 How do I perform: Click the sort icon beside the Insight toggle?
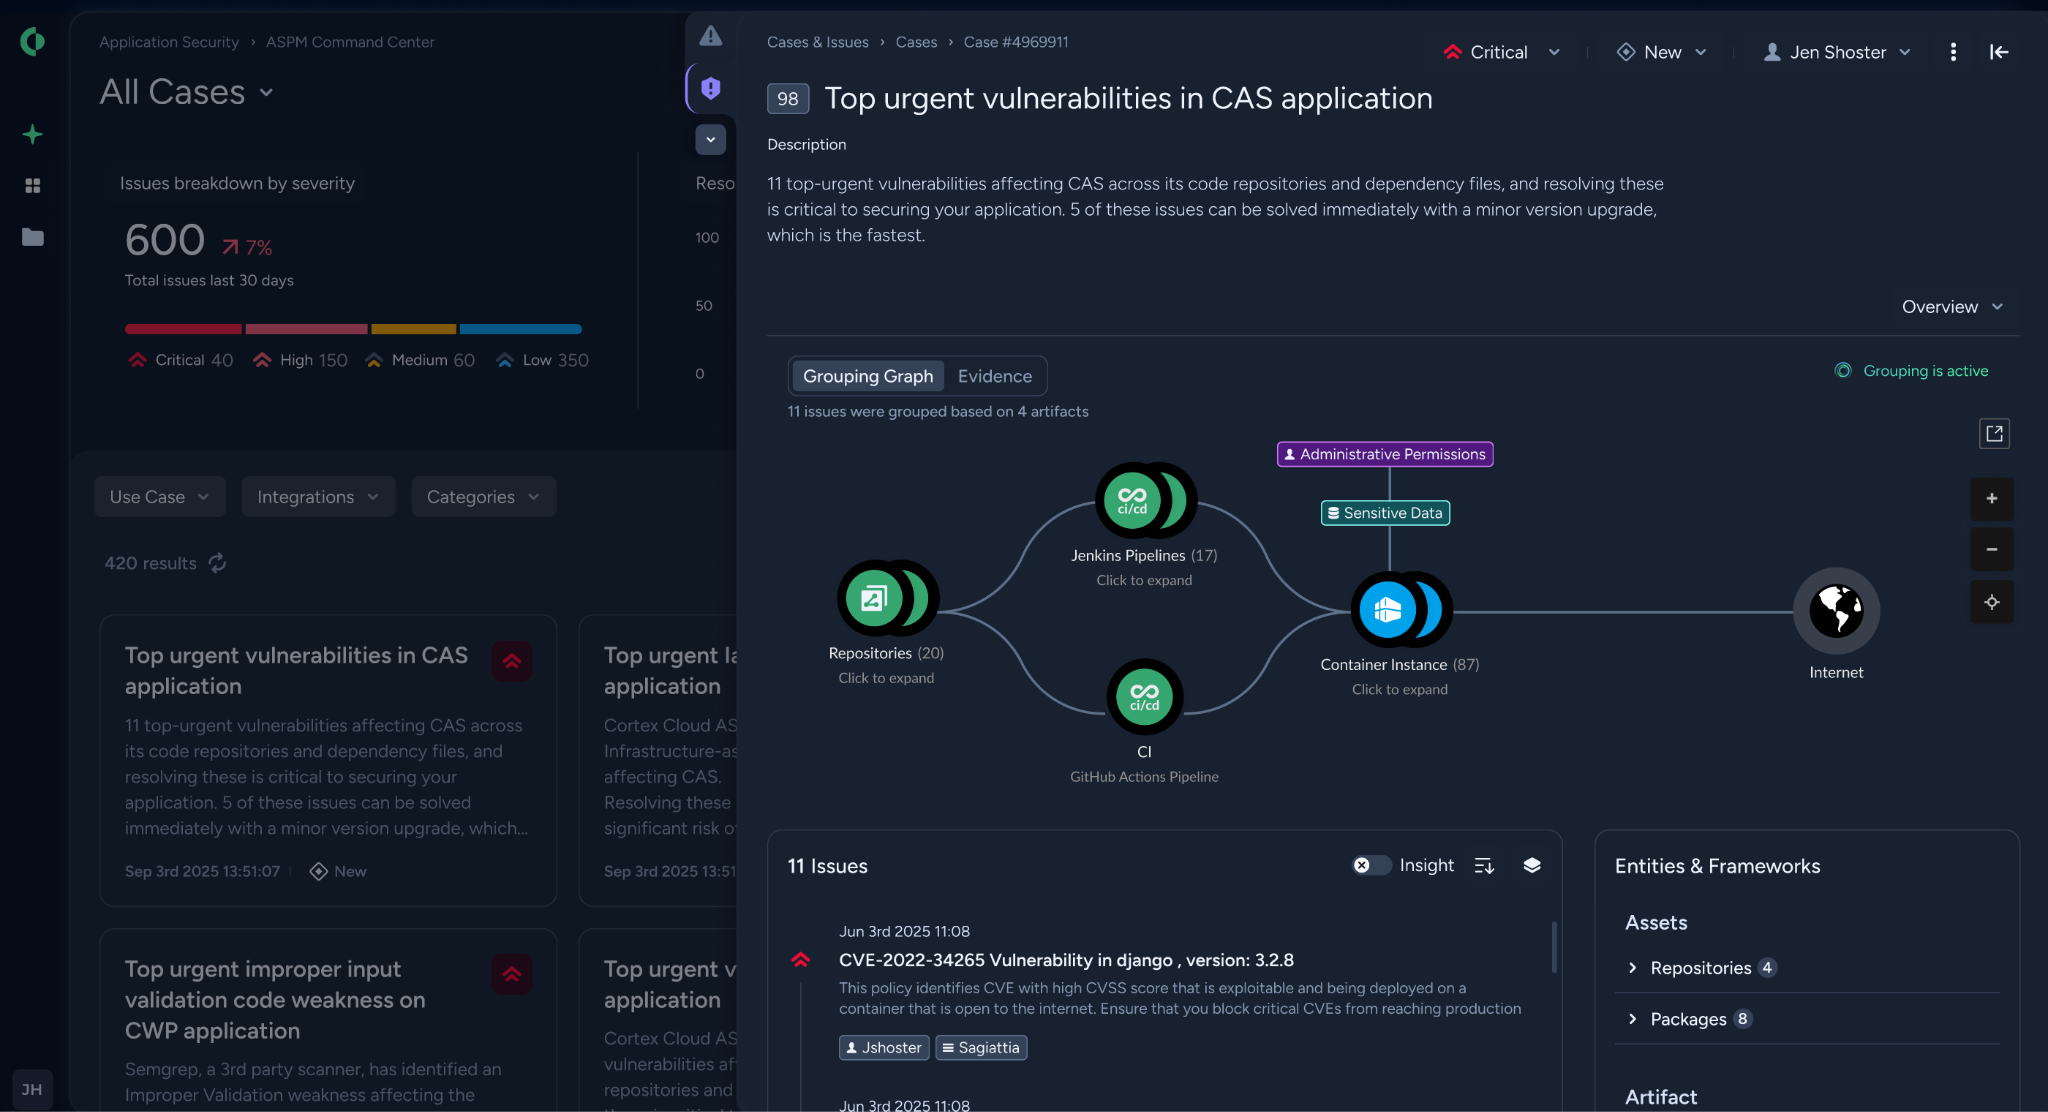[x=1484, y=865]
